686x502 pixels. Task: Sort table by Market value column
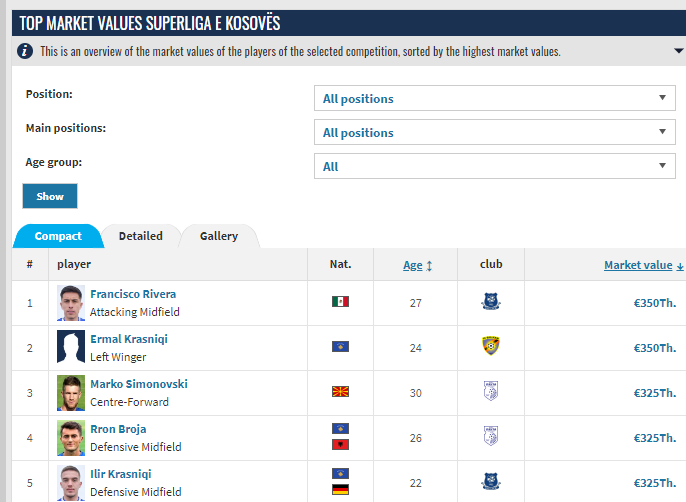644,265
